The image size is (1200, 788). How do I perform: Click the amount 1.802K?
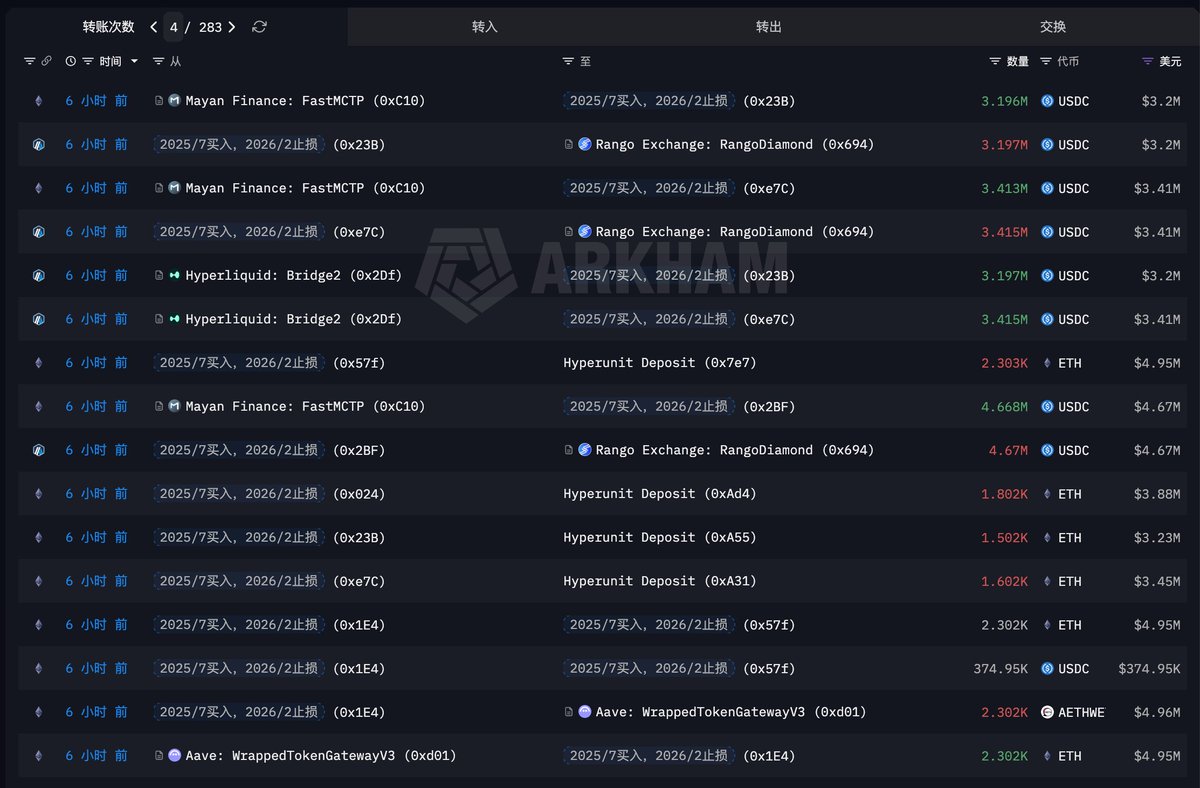[x=1004, y=494]
